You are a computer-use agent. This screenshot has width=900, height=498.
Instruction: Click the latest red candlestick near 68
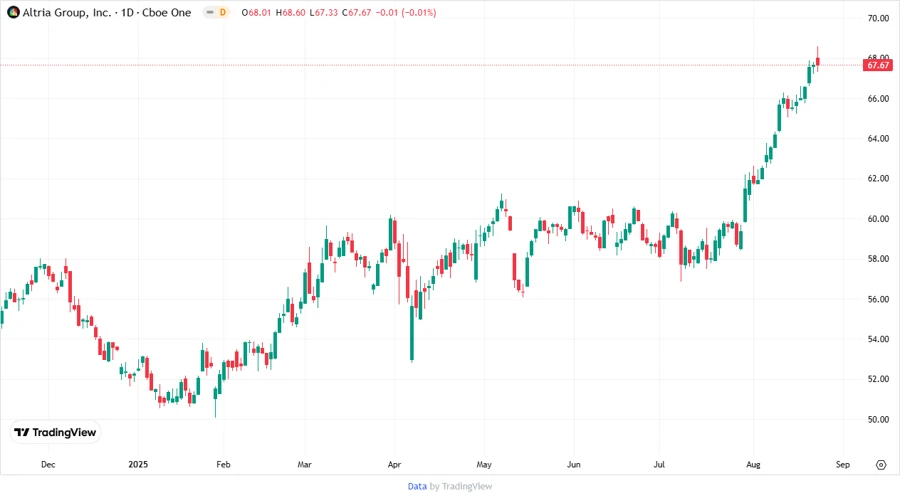pos(817,61)
